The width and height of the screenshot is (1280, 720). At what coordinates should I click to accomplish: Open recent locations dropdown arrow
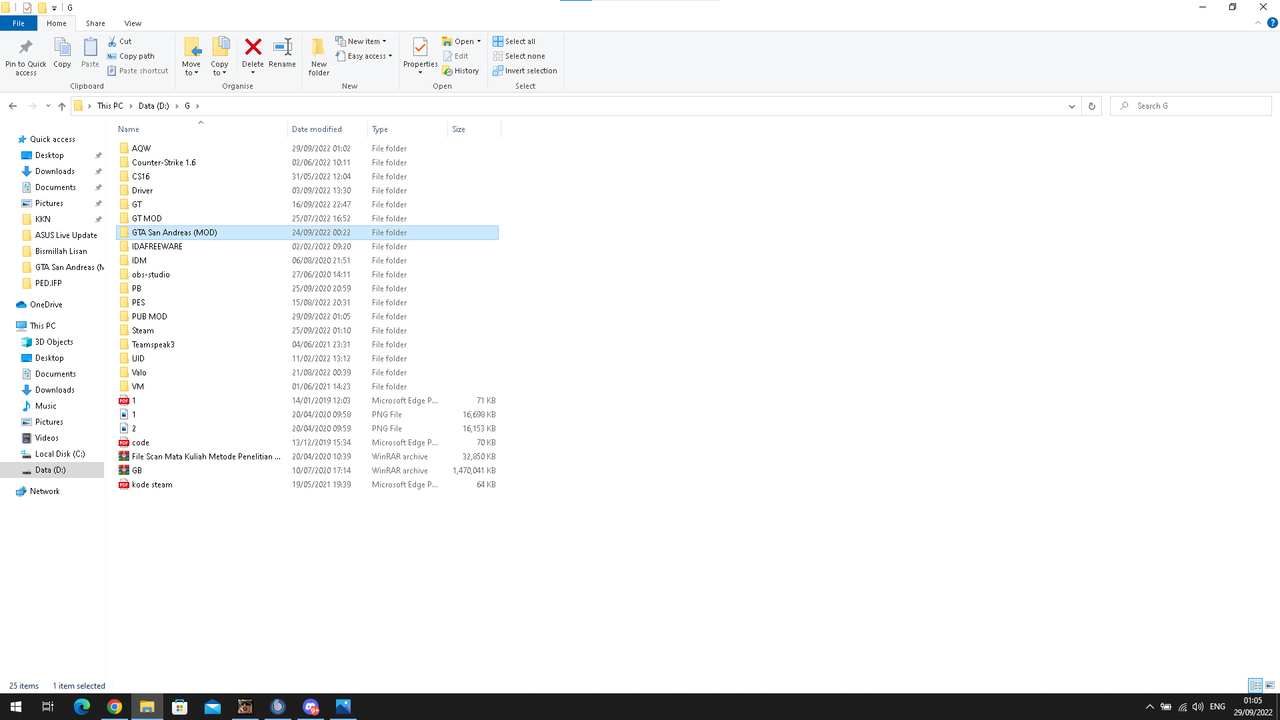coord(48,106)
